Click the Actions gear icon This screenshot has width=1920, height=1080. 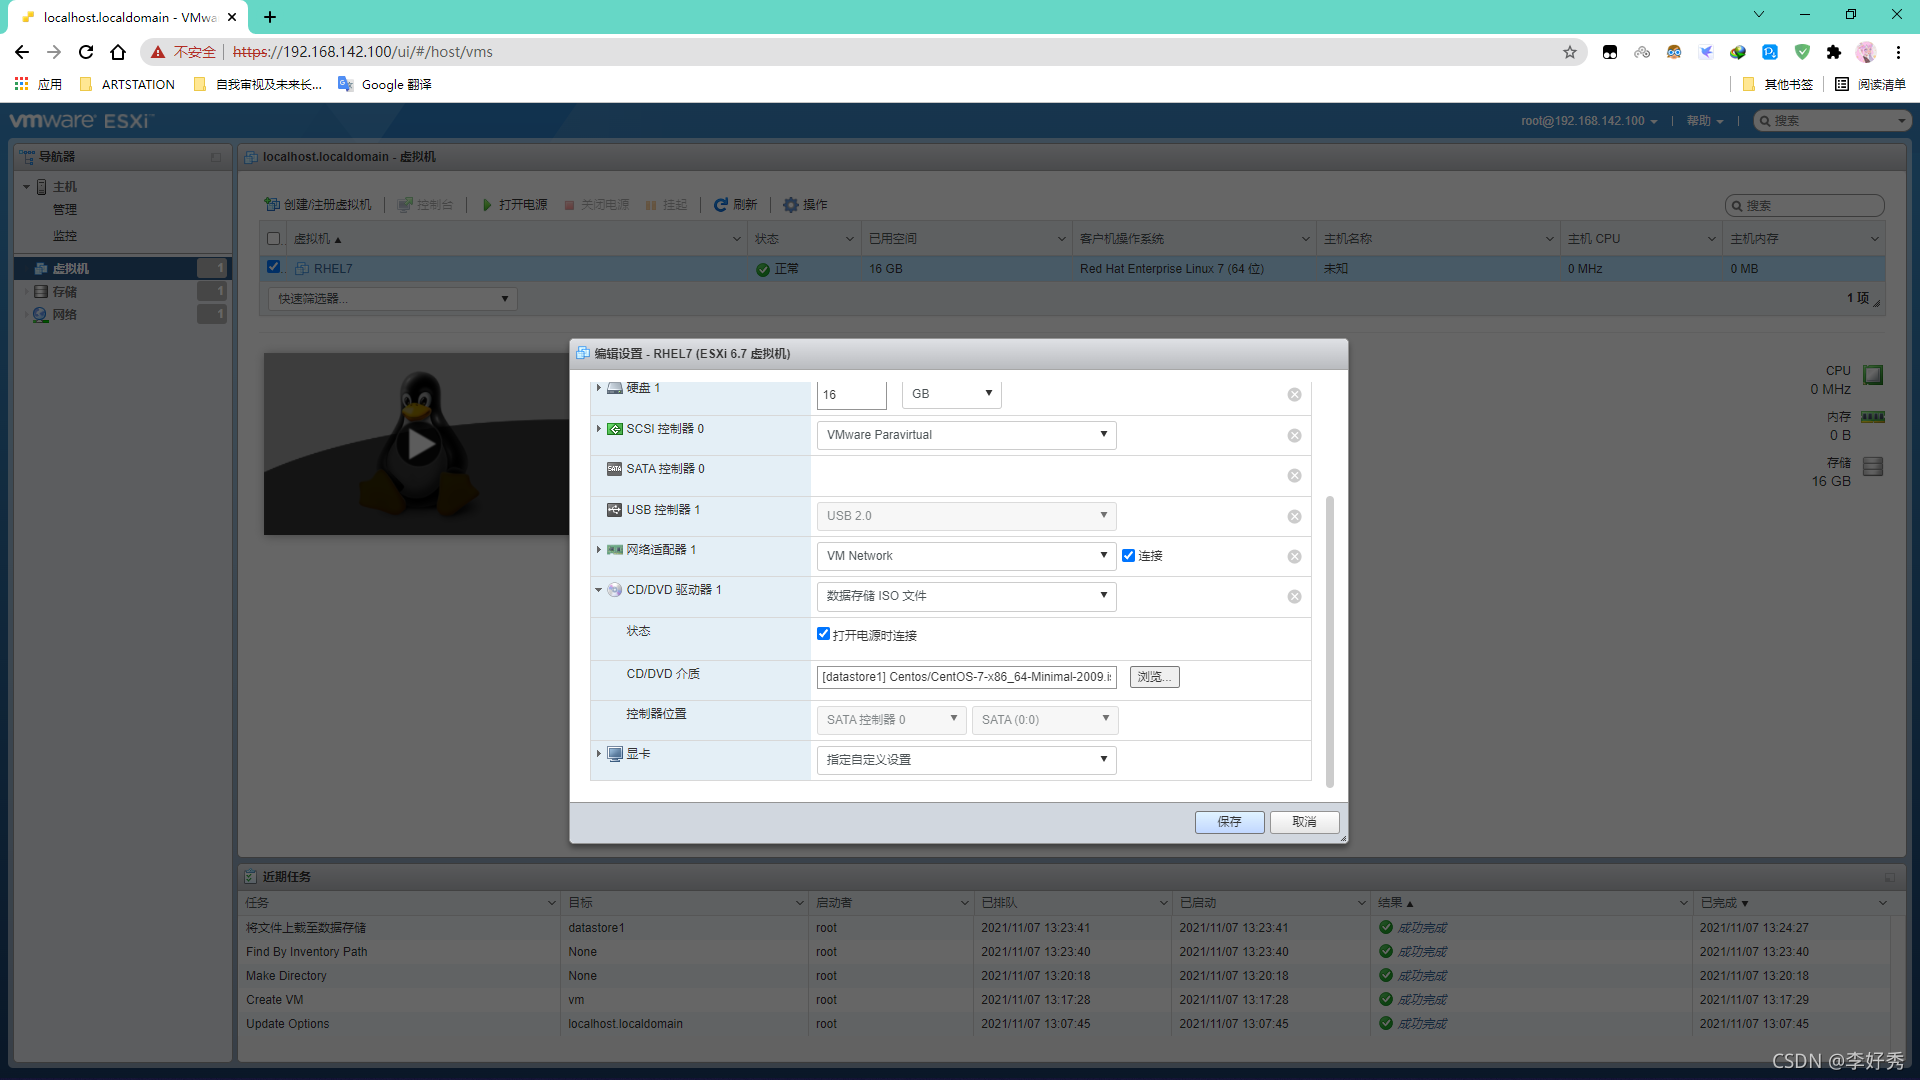[x=791, y=205]
